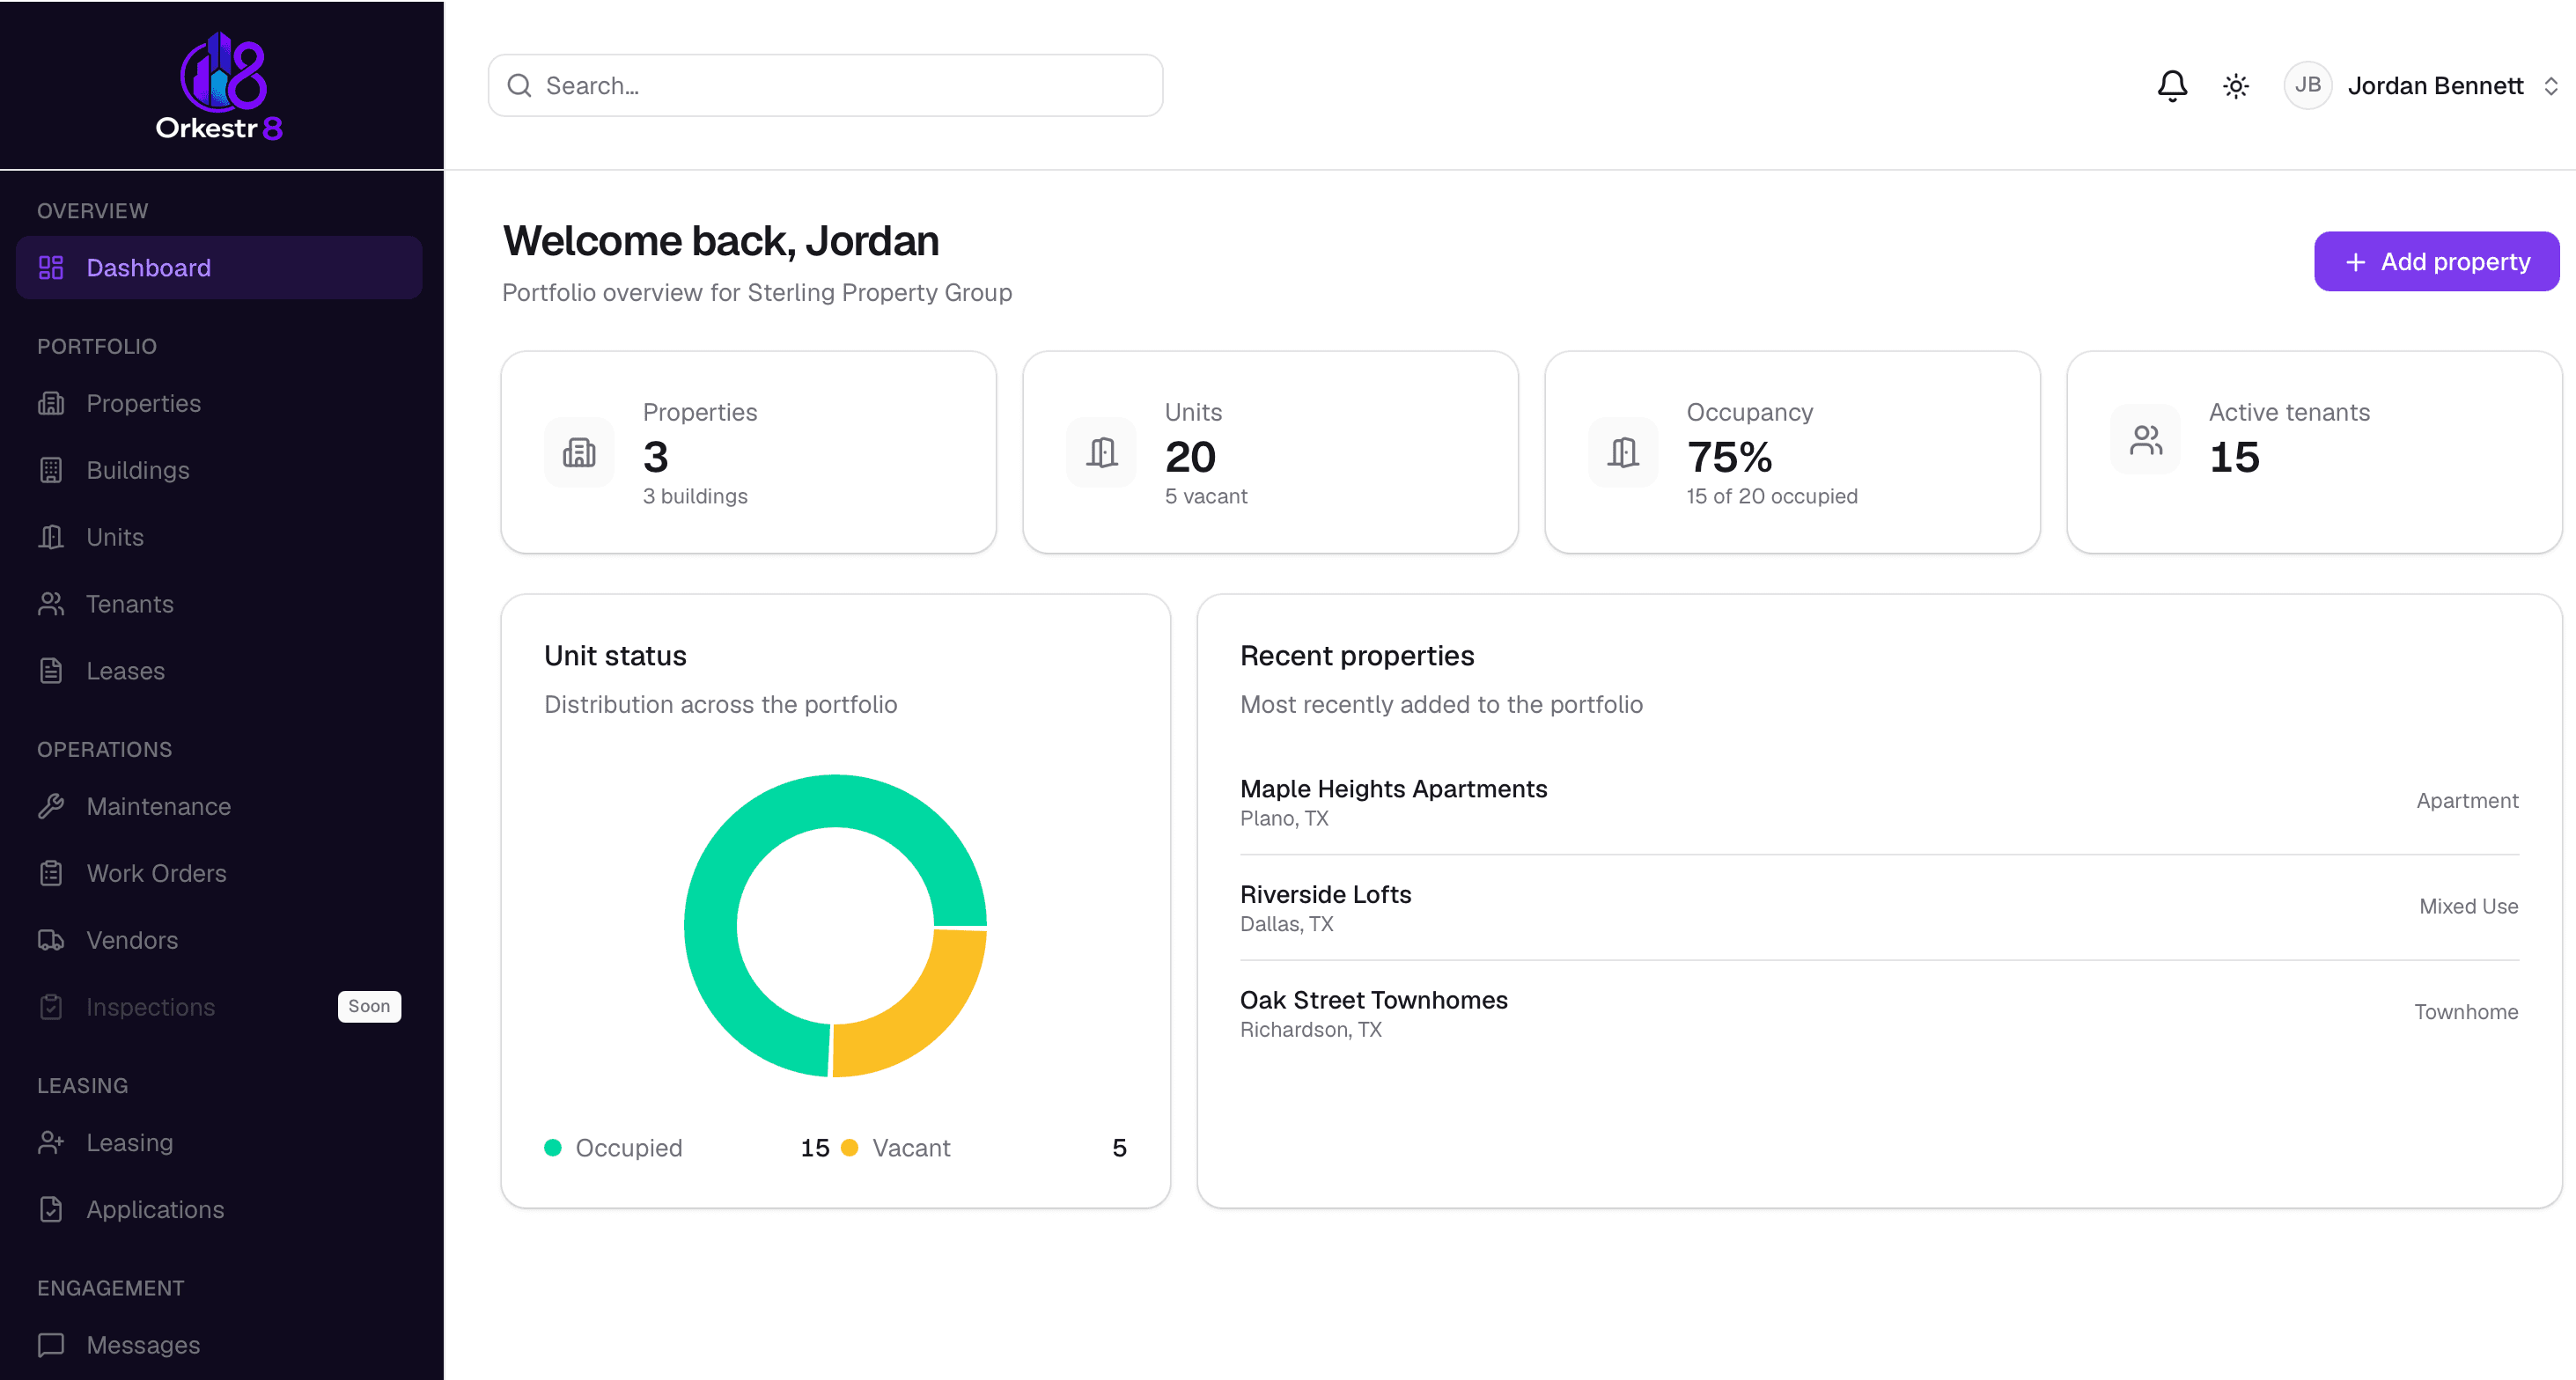Click the Occupancy stat card icon
This screenshot has height=1380, width=2576.
(x=1623, y=453)
